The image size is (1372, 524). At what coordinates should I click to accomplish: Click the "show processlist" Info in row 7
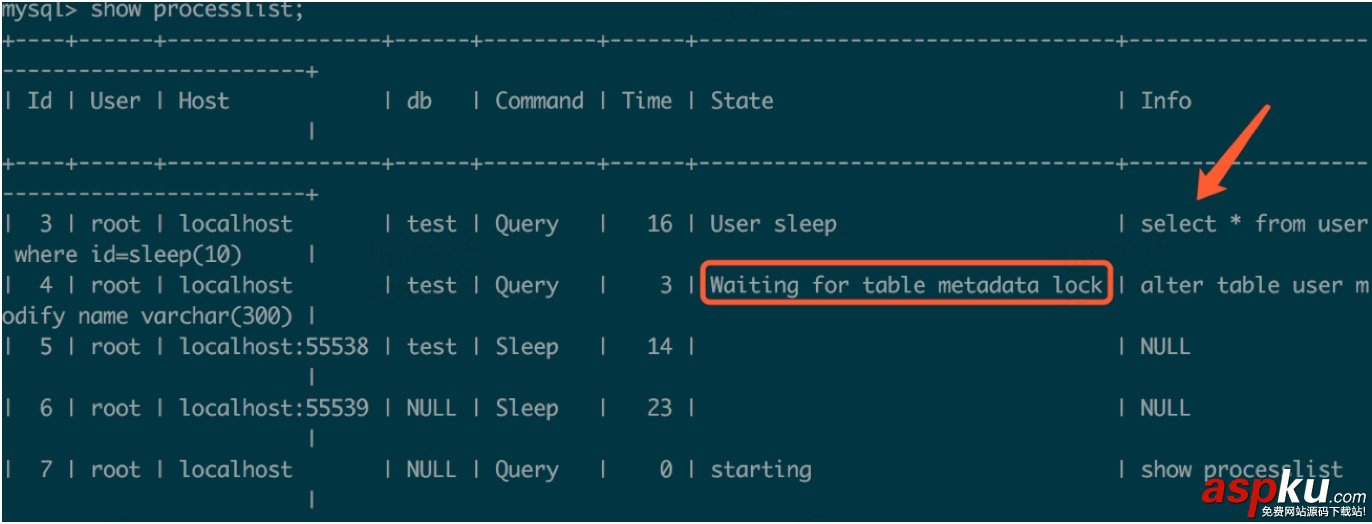[1241, 470]
